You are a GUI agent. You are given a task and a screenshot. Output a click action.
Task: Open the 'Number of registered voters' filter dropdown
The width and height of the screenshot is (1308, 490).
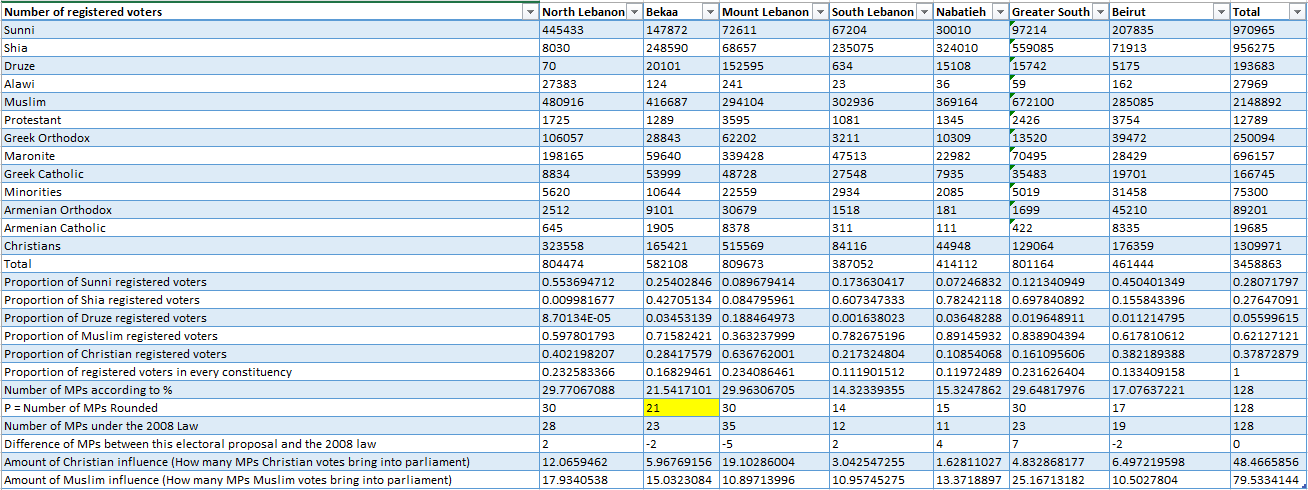[529, 12]
